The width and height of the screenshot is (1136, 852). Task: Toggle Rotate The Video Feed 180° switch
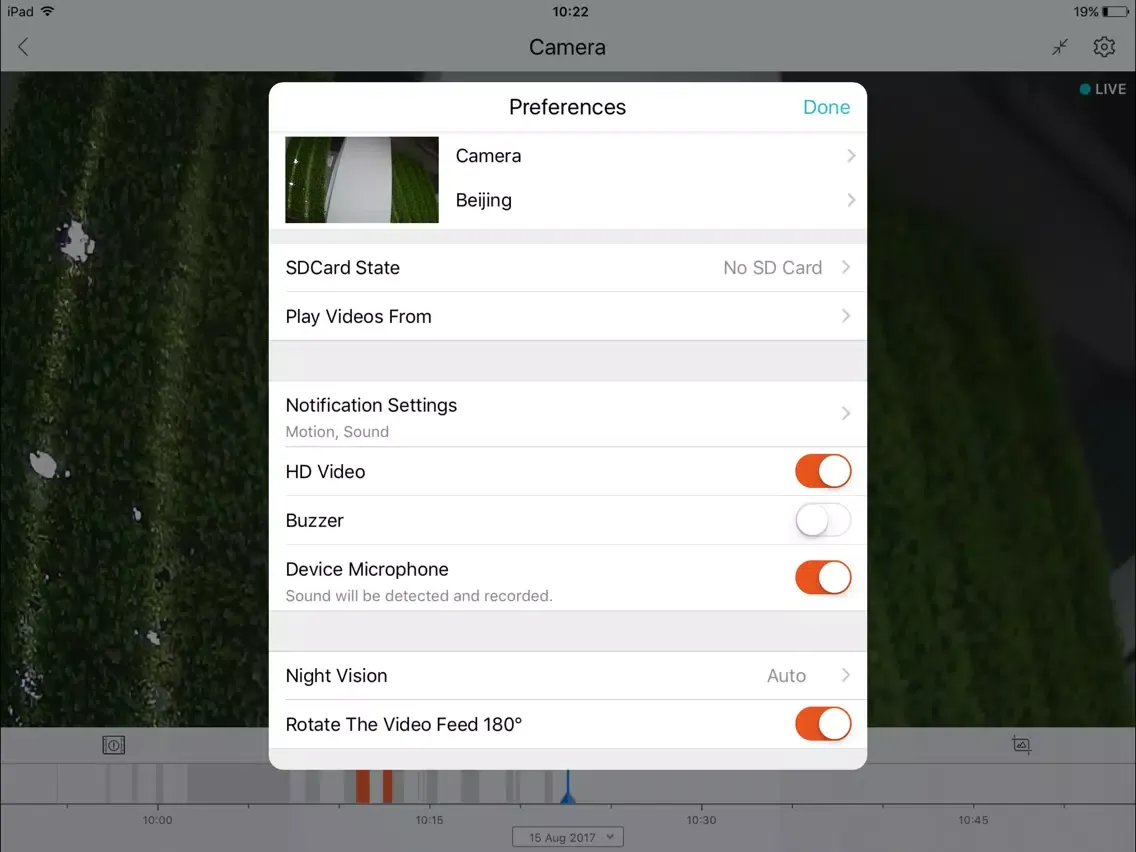click(823, 724)
